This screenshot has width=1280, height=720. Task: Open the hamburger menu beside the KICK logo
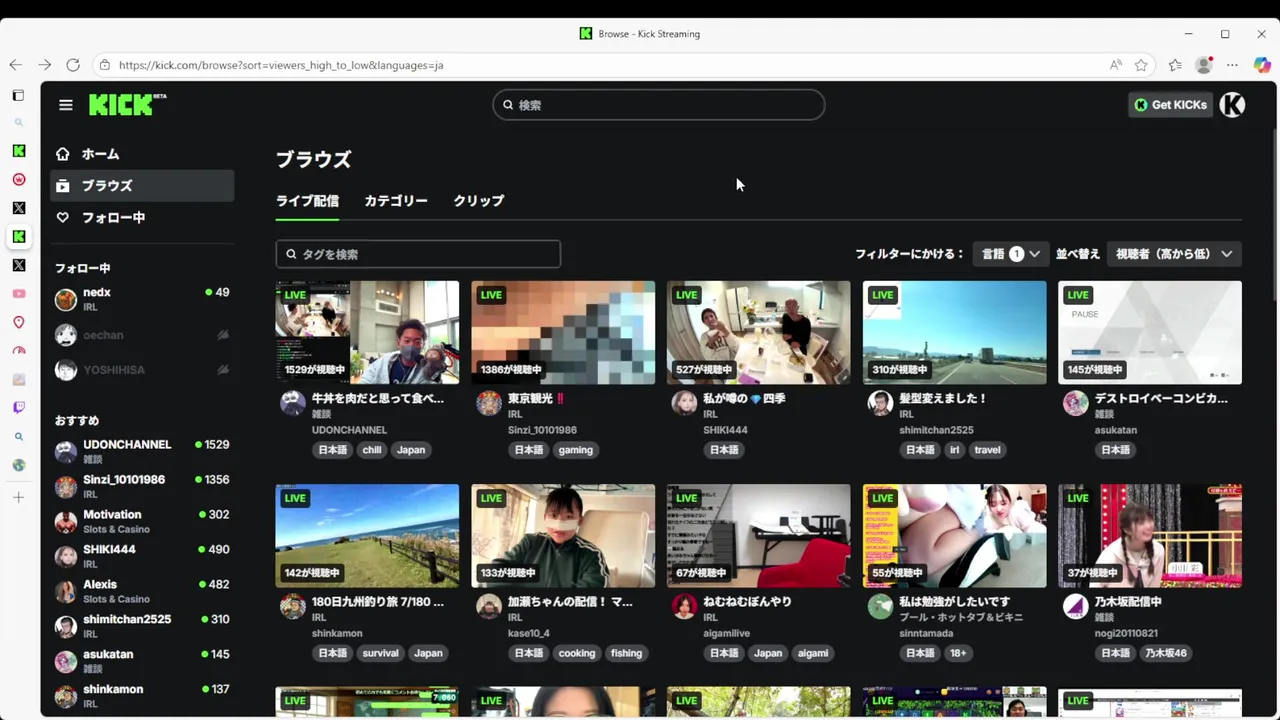click(x=66, y=105)
